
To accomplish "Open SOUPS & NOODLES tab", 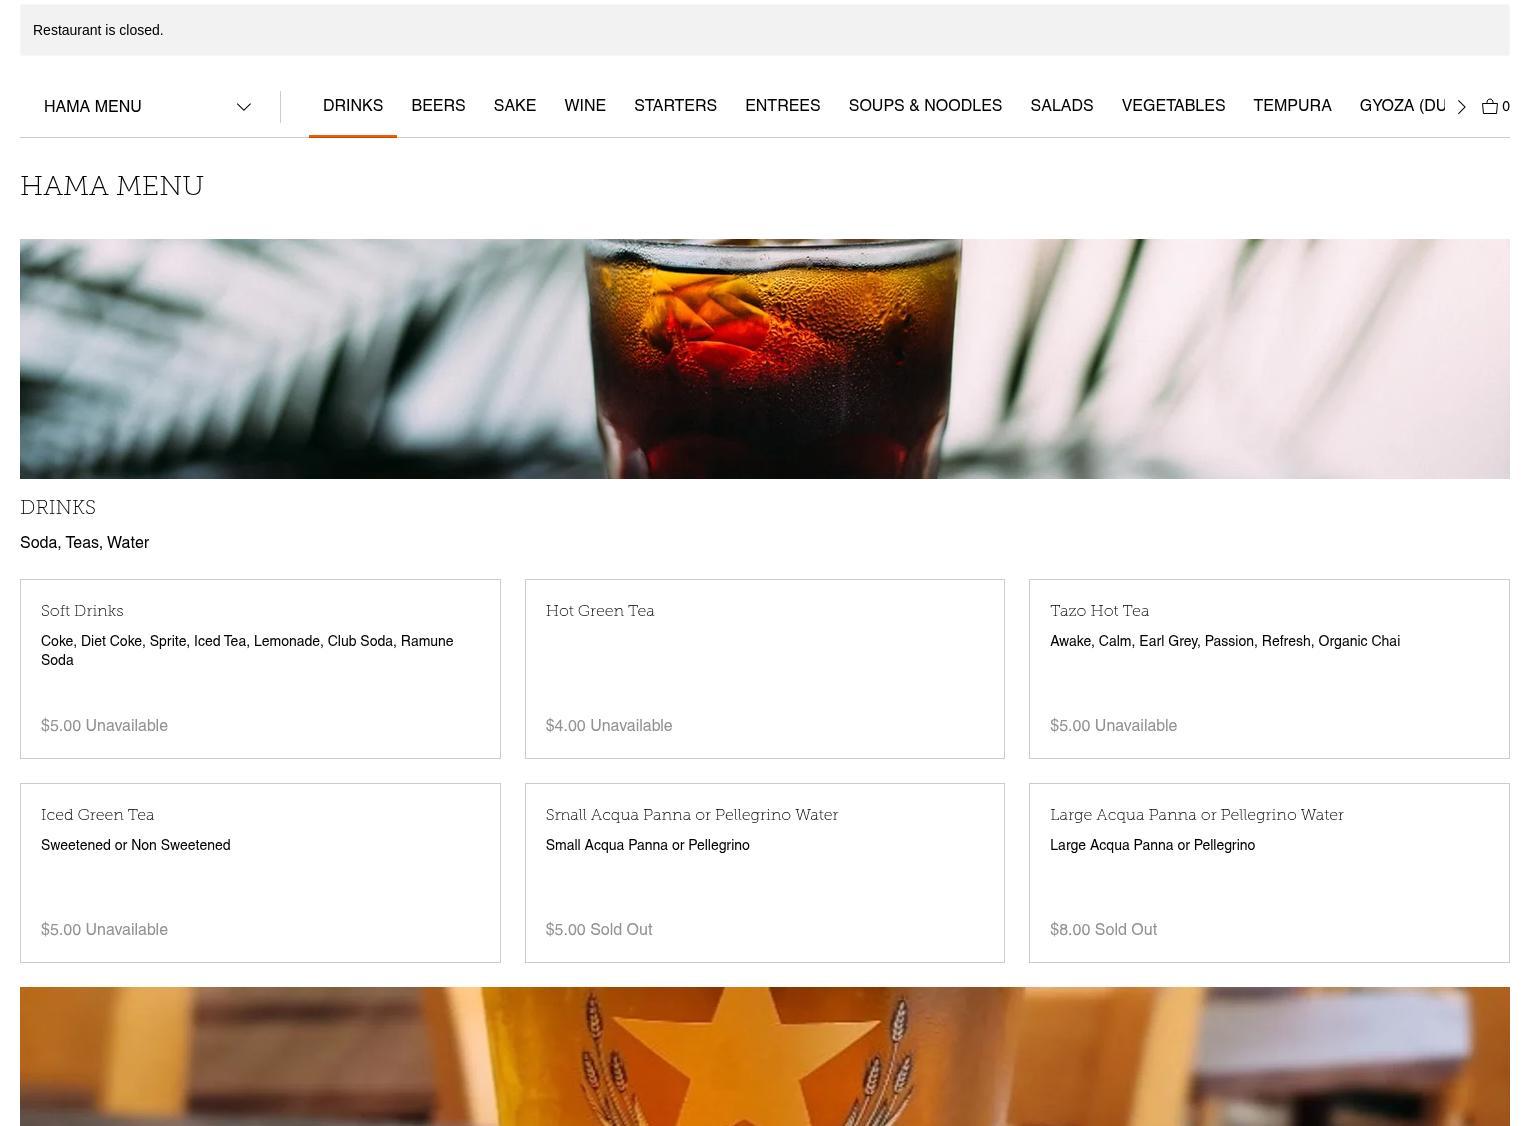I will click(x=924, y=106).
